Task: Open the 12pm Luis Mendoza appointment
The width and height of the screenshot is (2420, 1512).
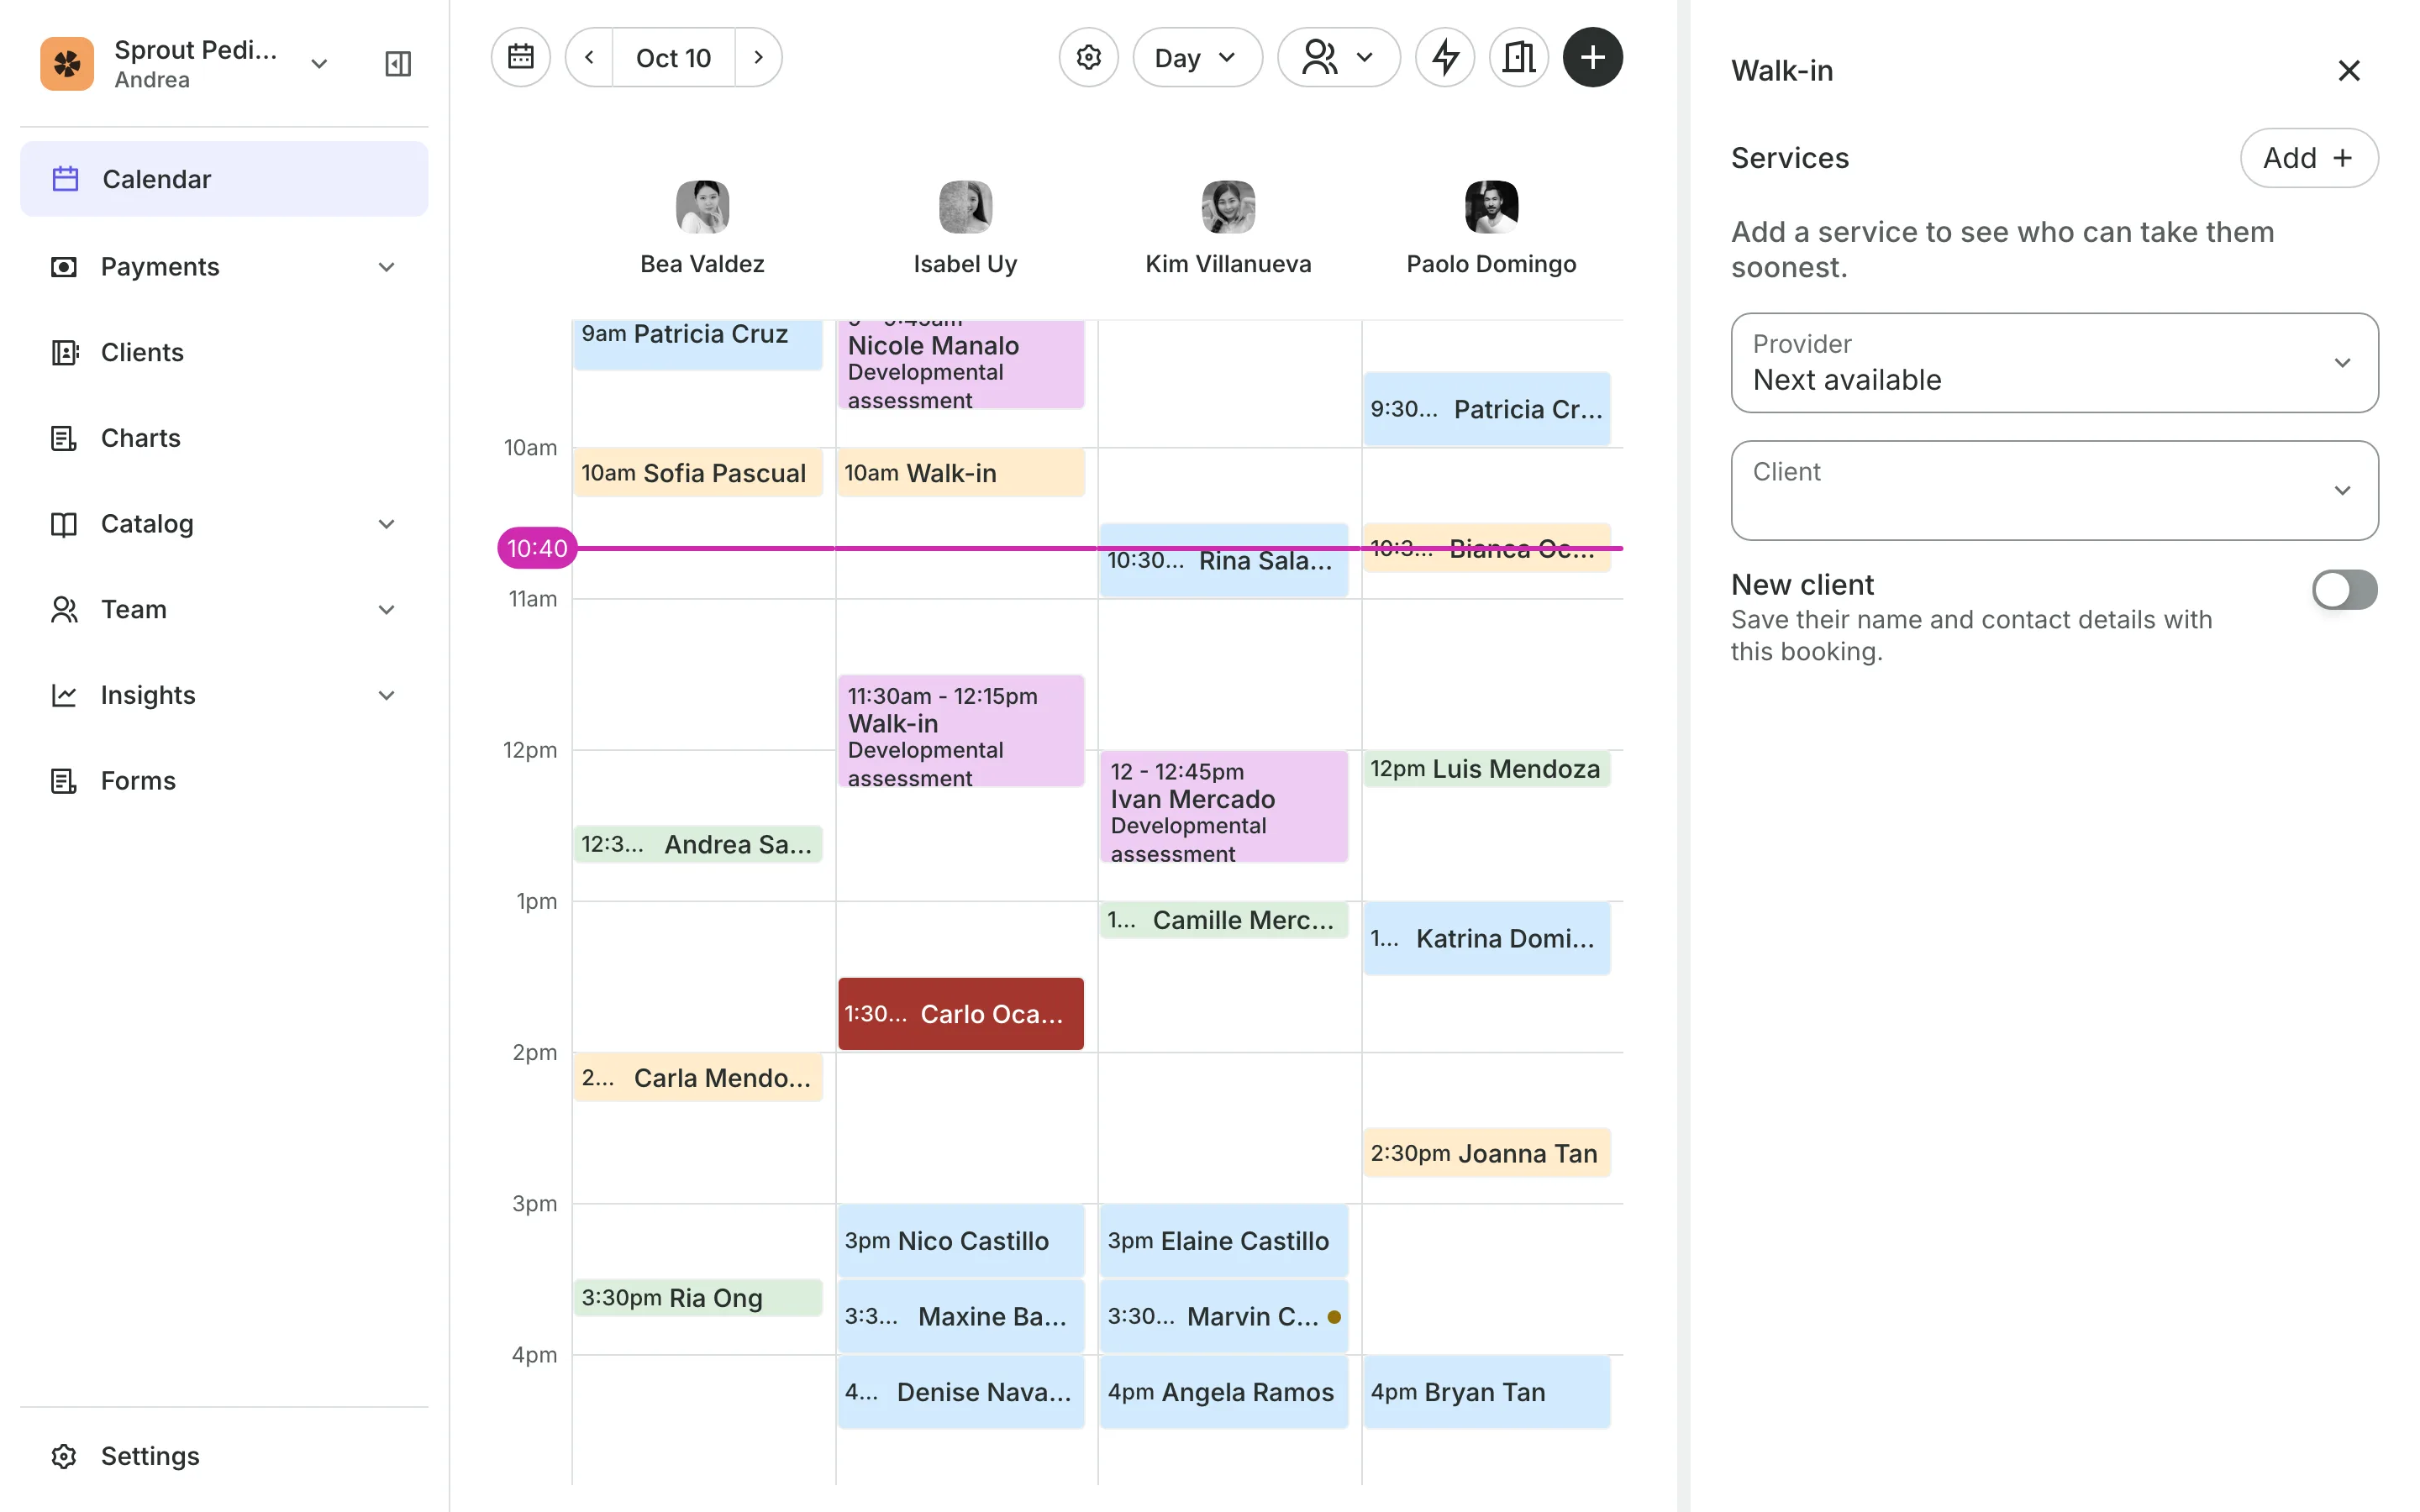Action: click(1486, 768)
